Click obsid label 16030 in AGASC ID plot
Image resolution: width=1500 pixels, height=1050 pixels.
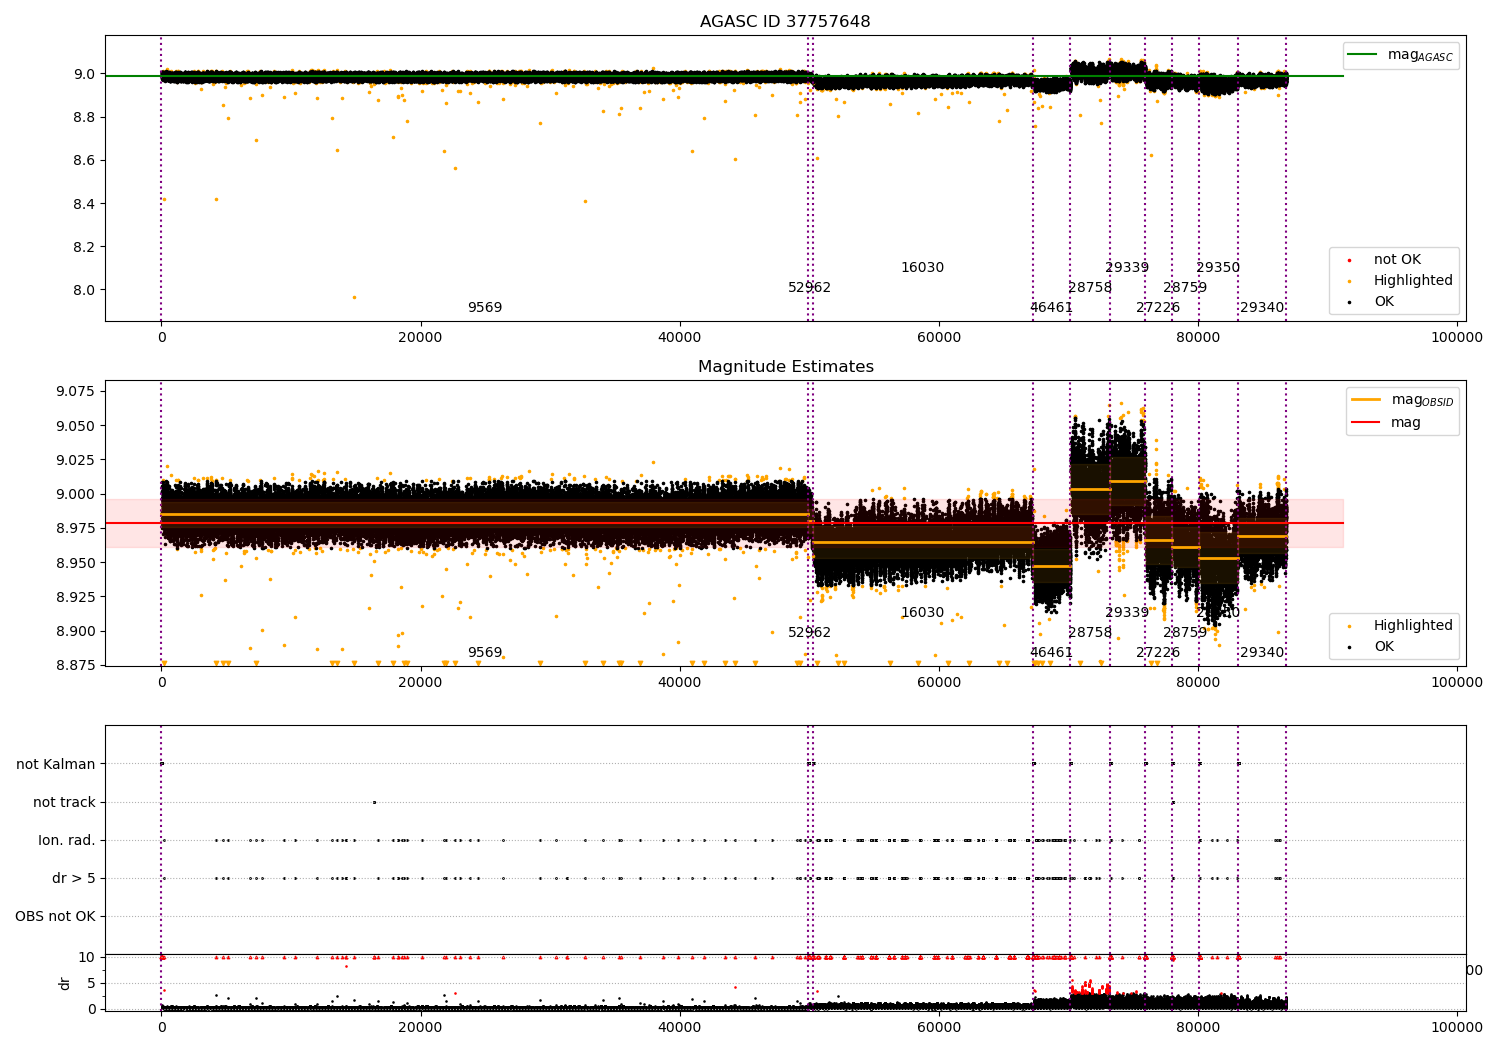click(922, 268)
